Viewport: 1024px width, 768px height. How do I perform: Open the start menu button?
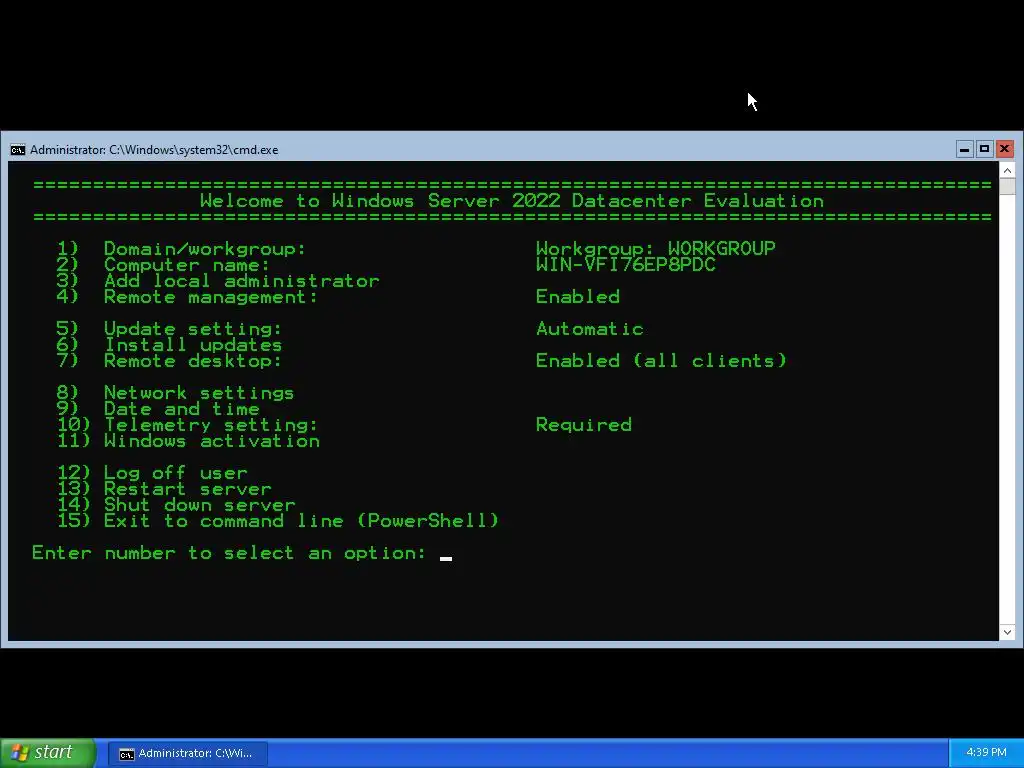tap(48, 753)
